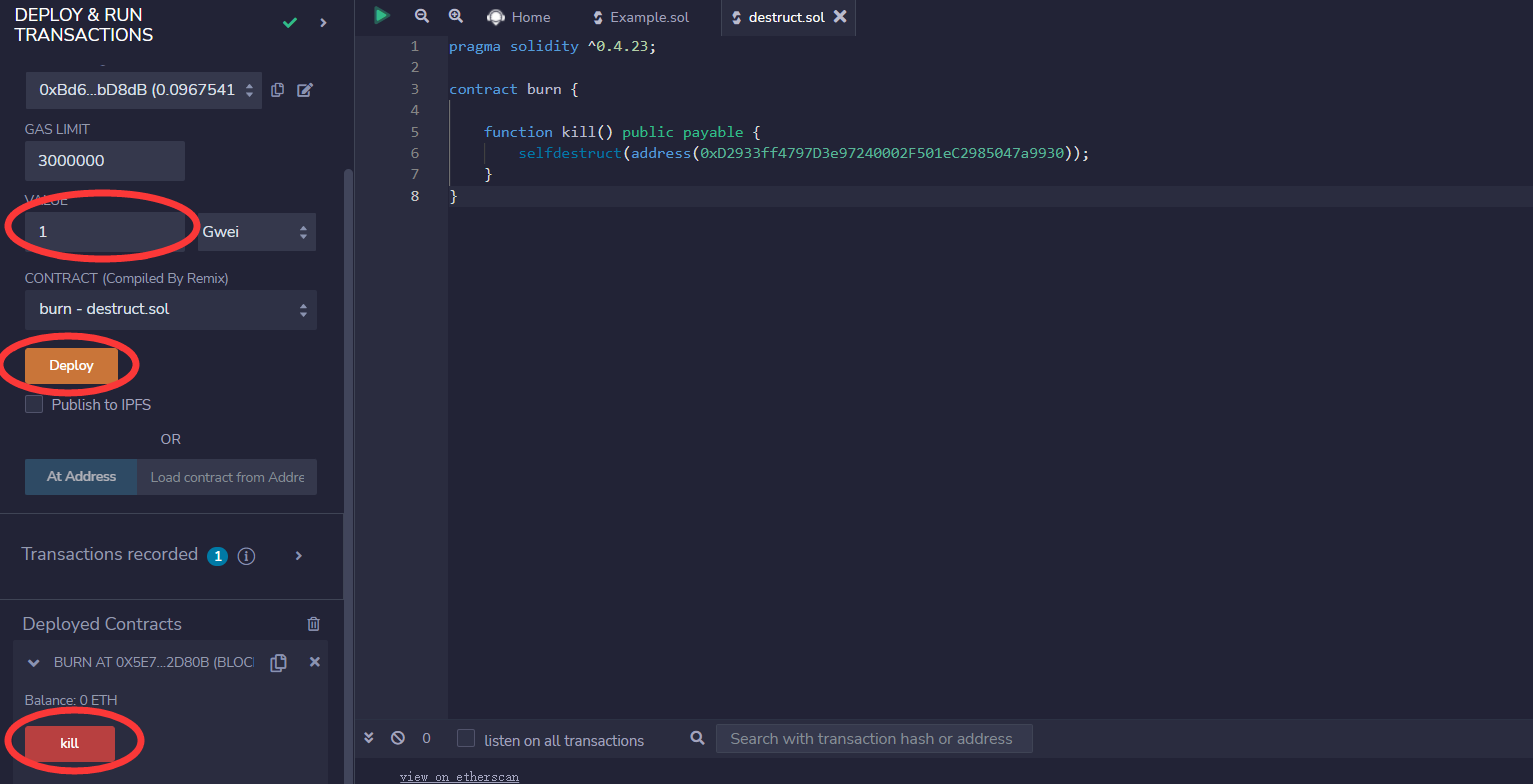Click the pending transactions counter showing 0
The image size is (1533, 784).
click(426, 738)
